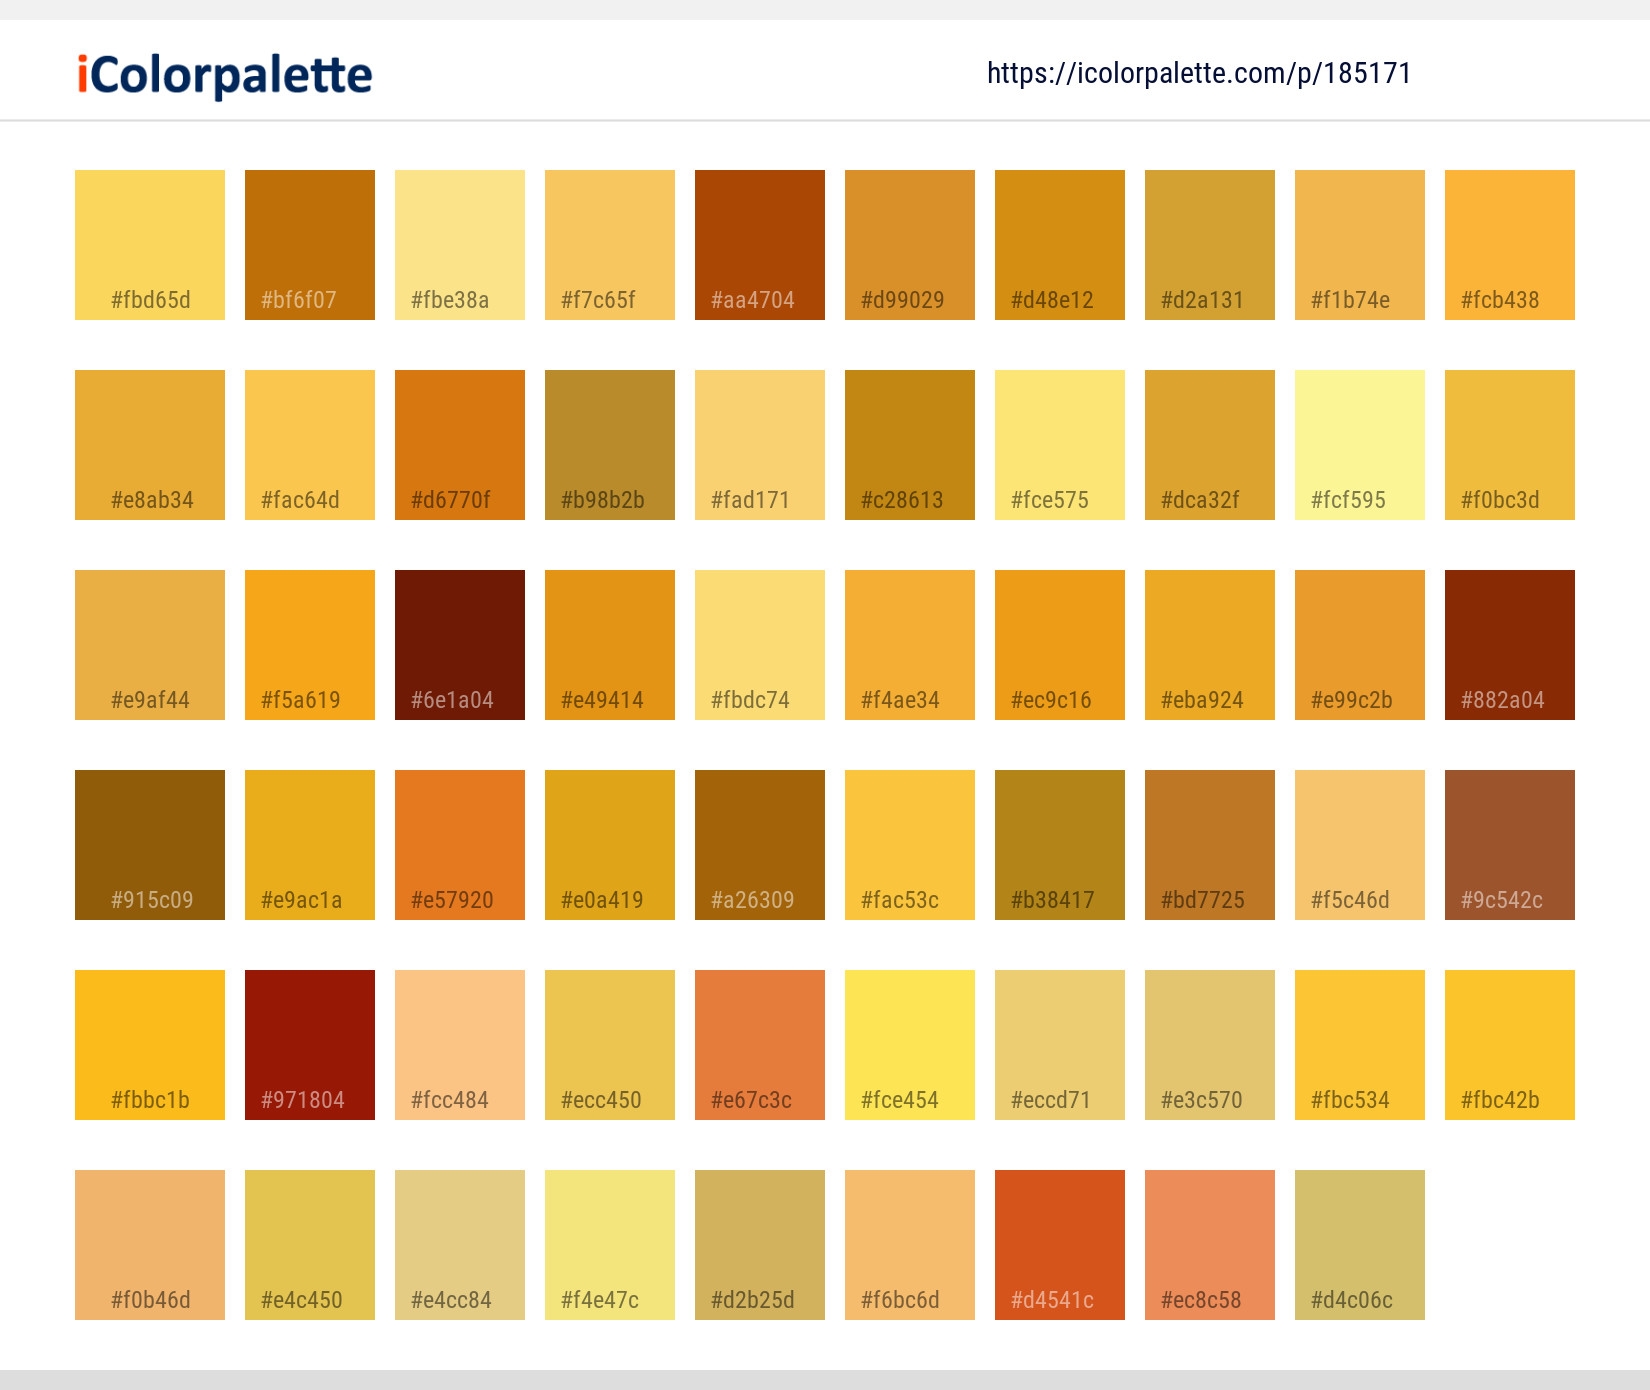Choose the pale yellow #fcf595 swatch
The image size is (1650, 1390).
tap(1360, 445)
